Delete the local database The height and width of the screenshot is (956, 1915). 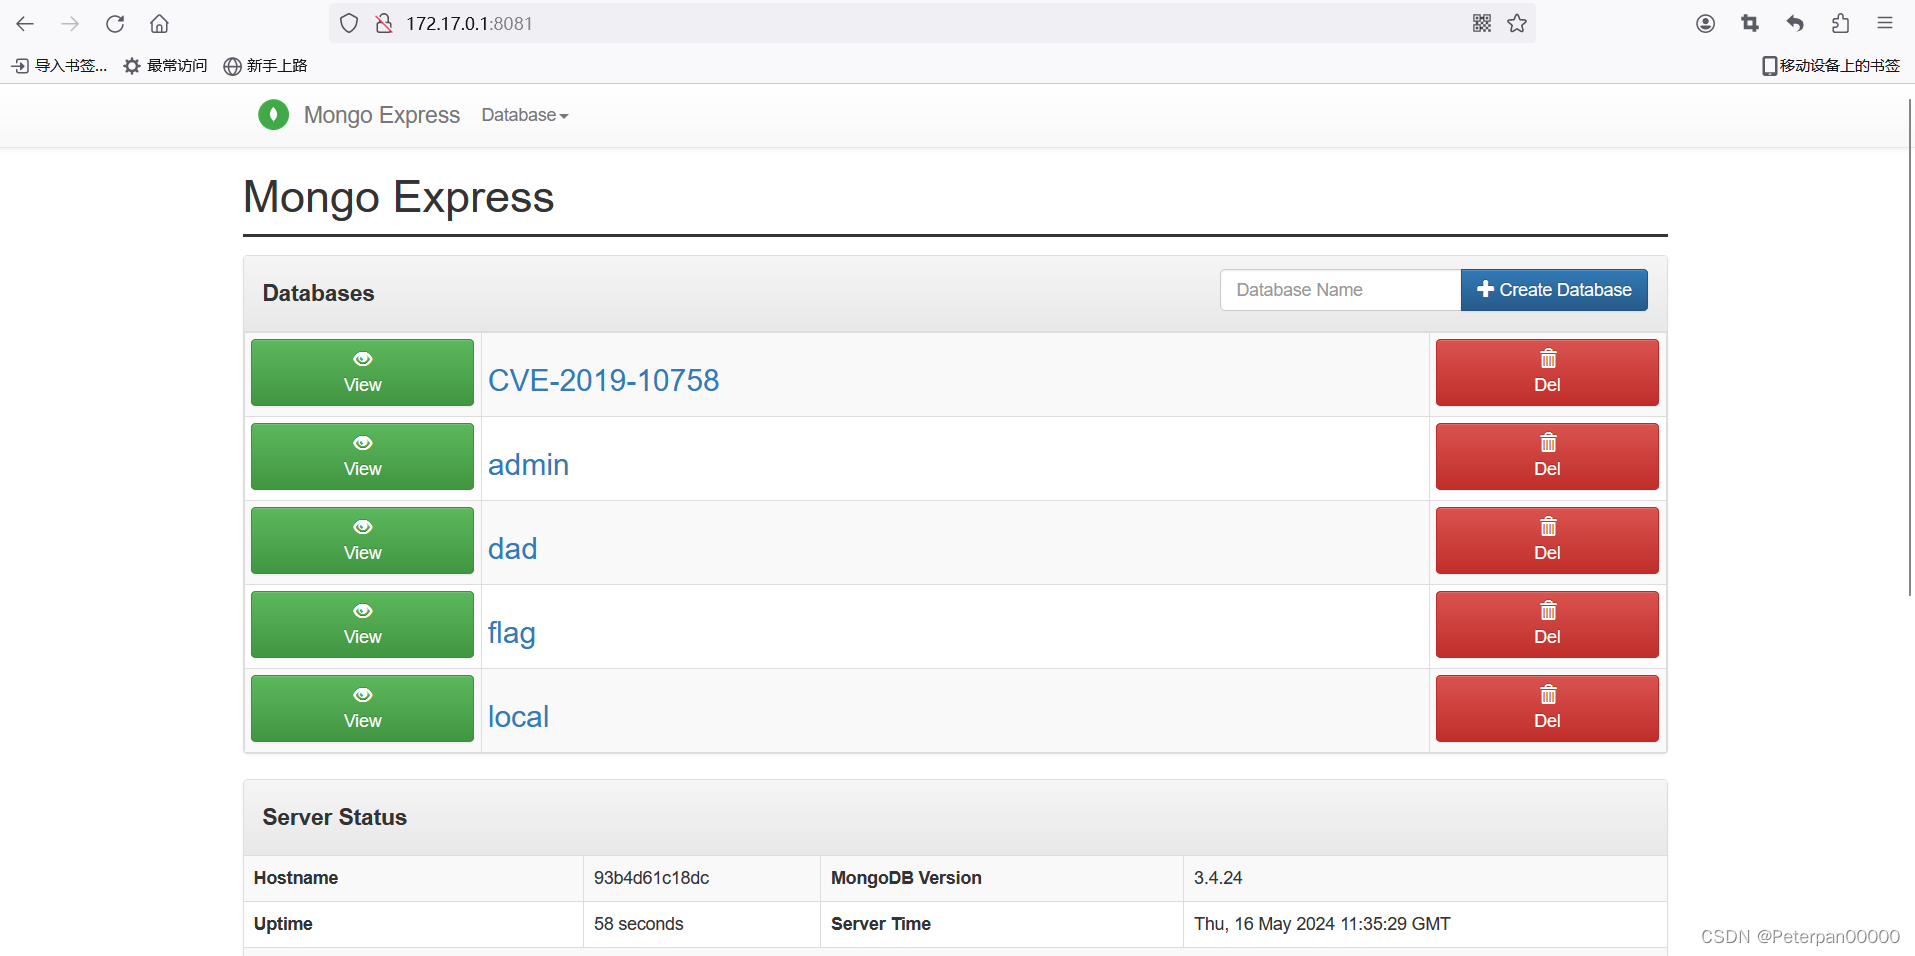(1547, 708)
